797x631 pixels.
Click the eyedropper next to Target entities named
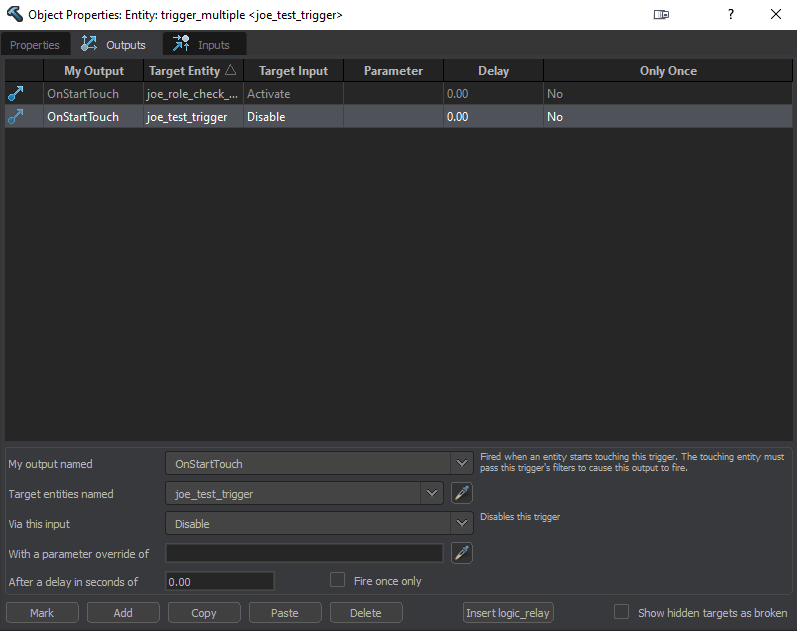(461, 493)
